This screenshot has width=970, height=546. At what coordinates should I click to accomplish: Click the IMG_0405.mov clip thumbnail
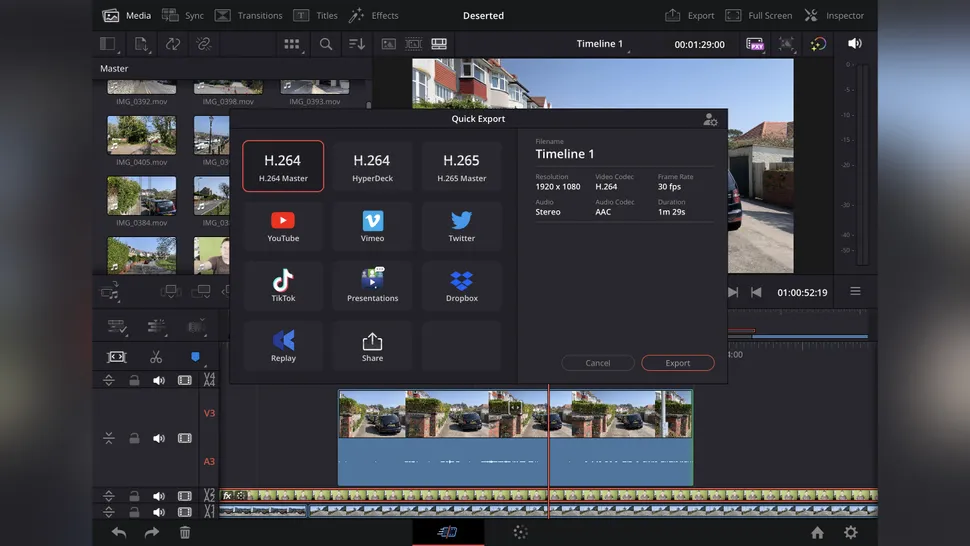pos(141,136)
